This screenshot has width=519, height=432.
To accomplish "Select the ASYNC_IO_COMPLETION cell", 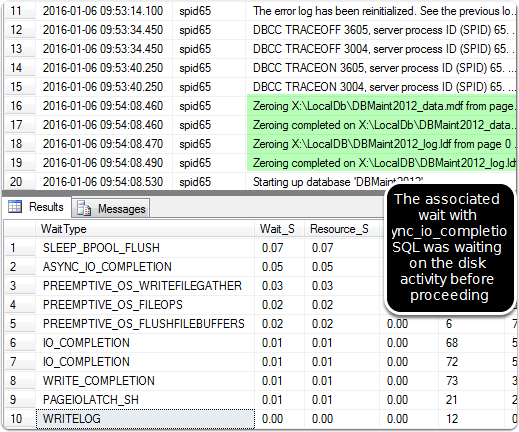I will 145,267.
